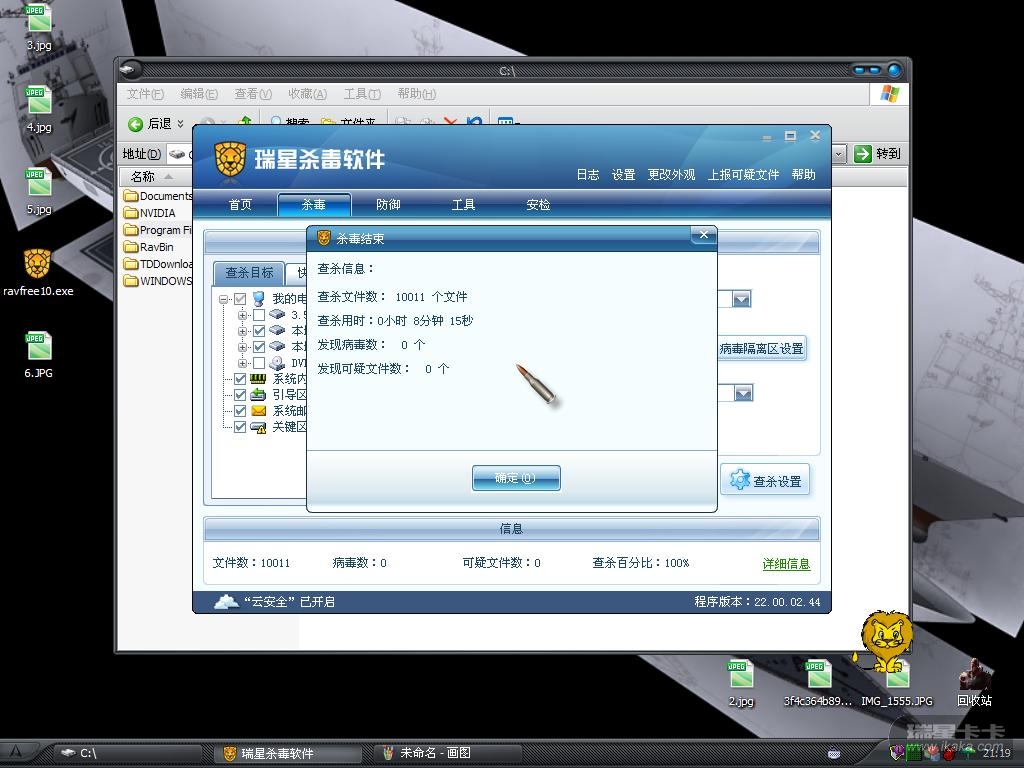Open the 设置 menu in Rising header

624,174
